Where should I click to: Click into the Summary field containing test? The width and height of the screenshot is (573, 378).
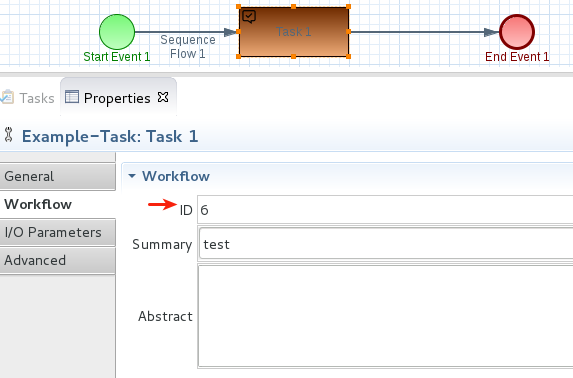pos(385,244)
